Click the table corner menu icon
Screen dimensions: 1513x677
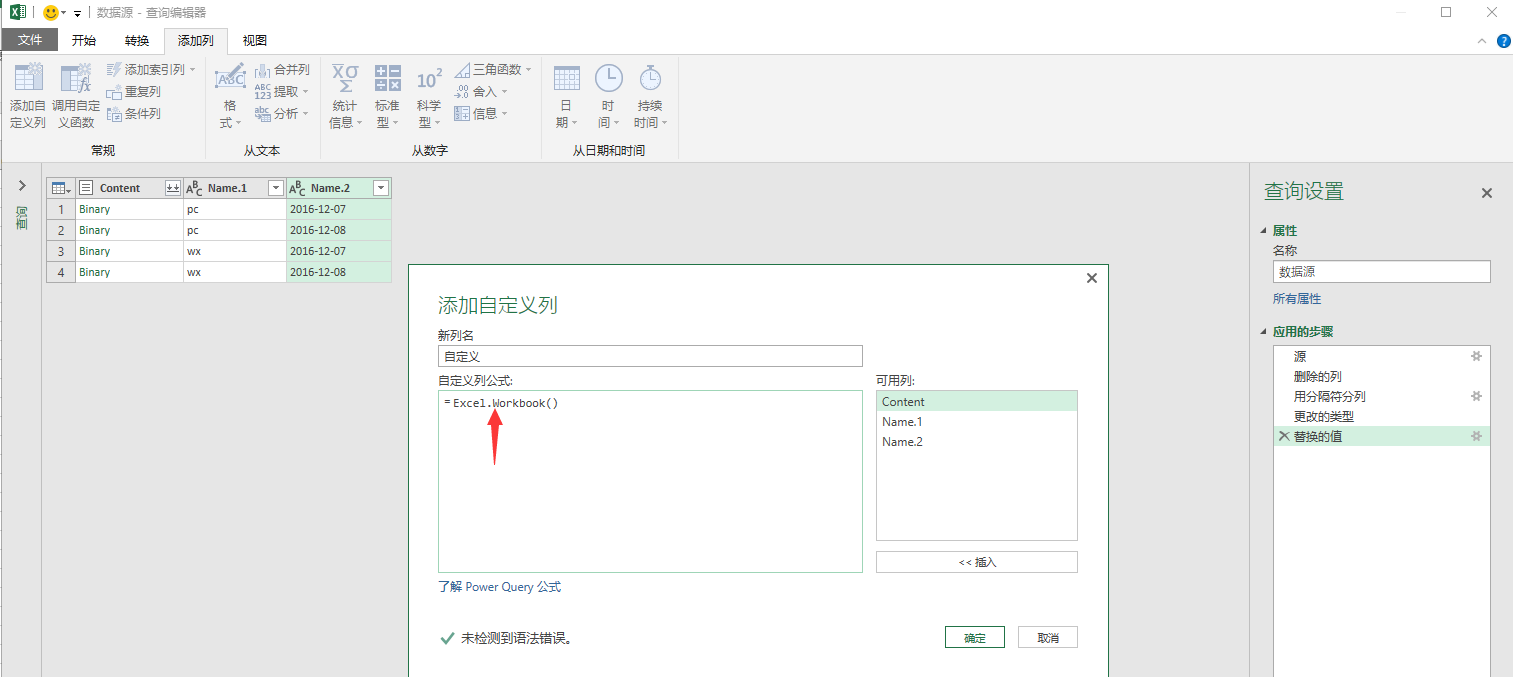pyautogui.click(x=61, y=188)
